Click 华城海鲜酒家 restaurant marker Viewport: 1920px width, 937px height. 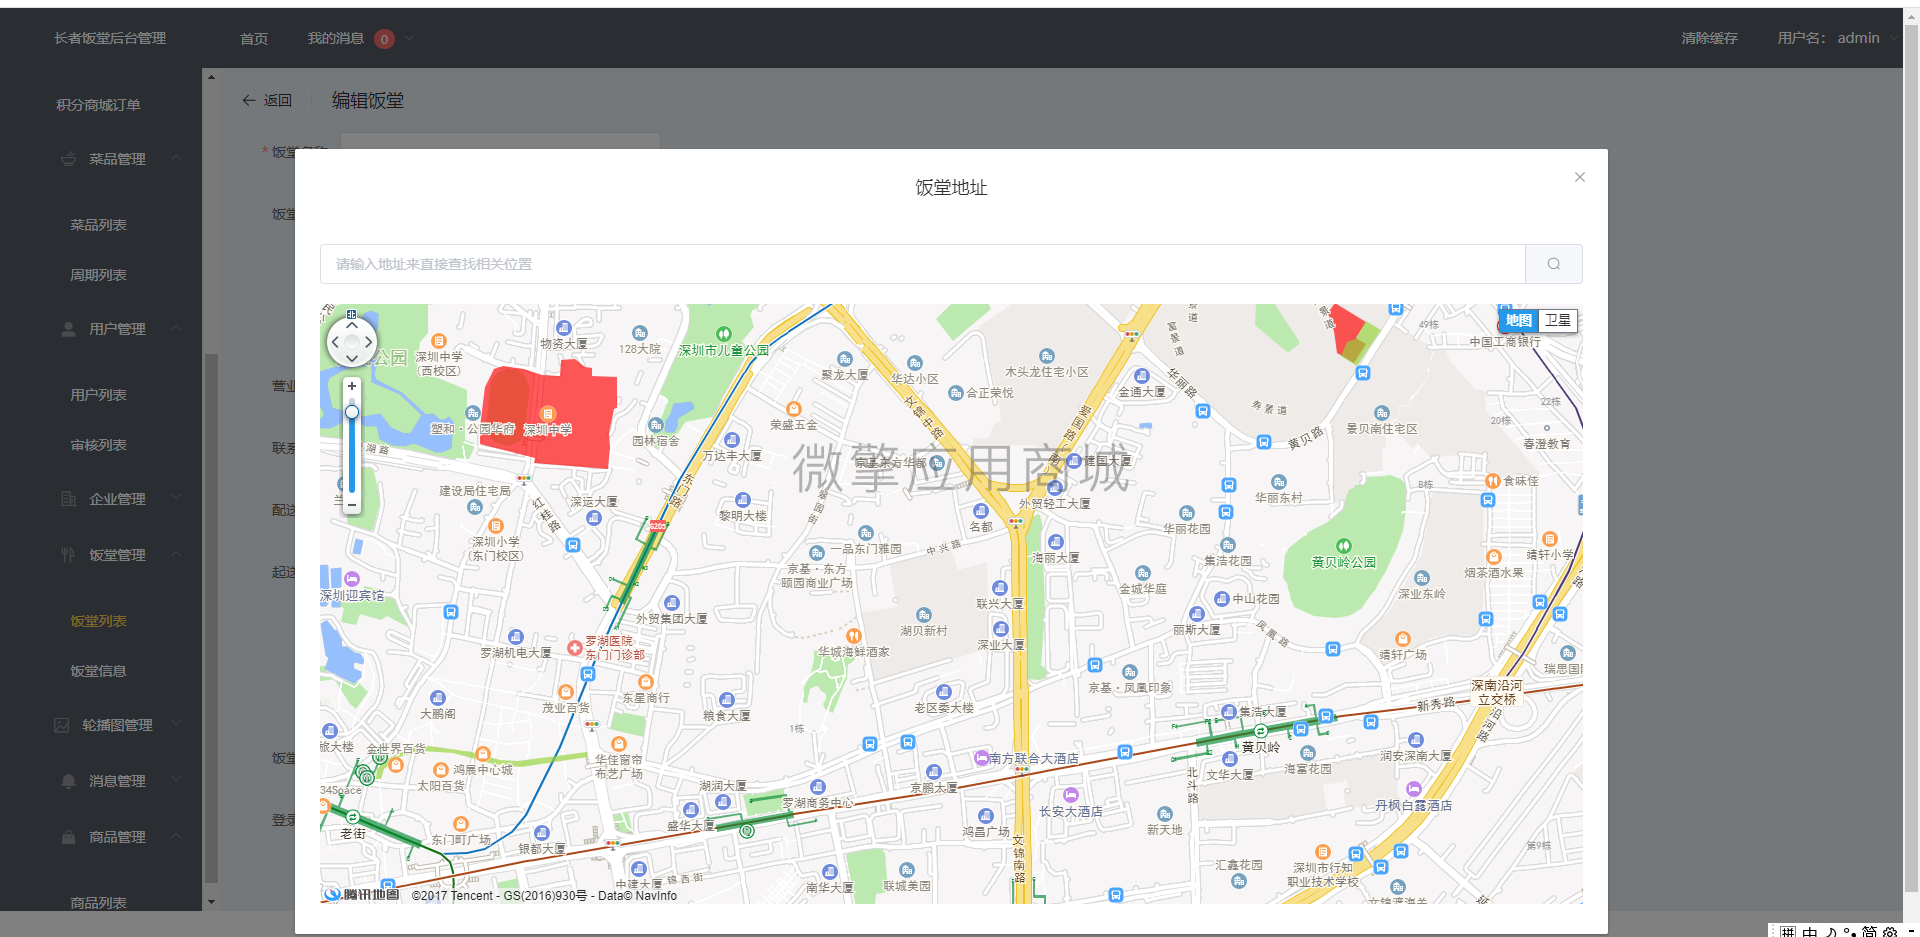[853, 636]
